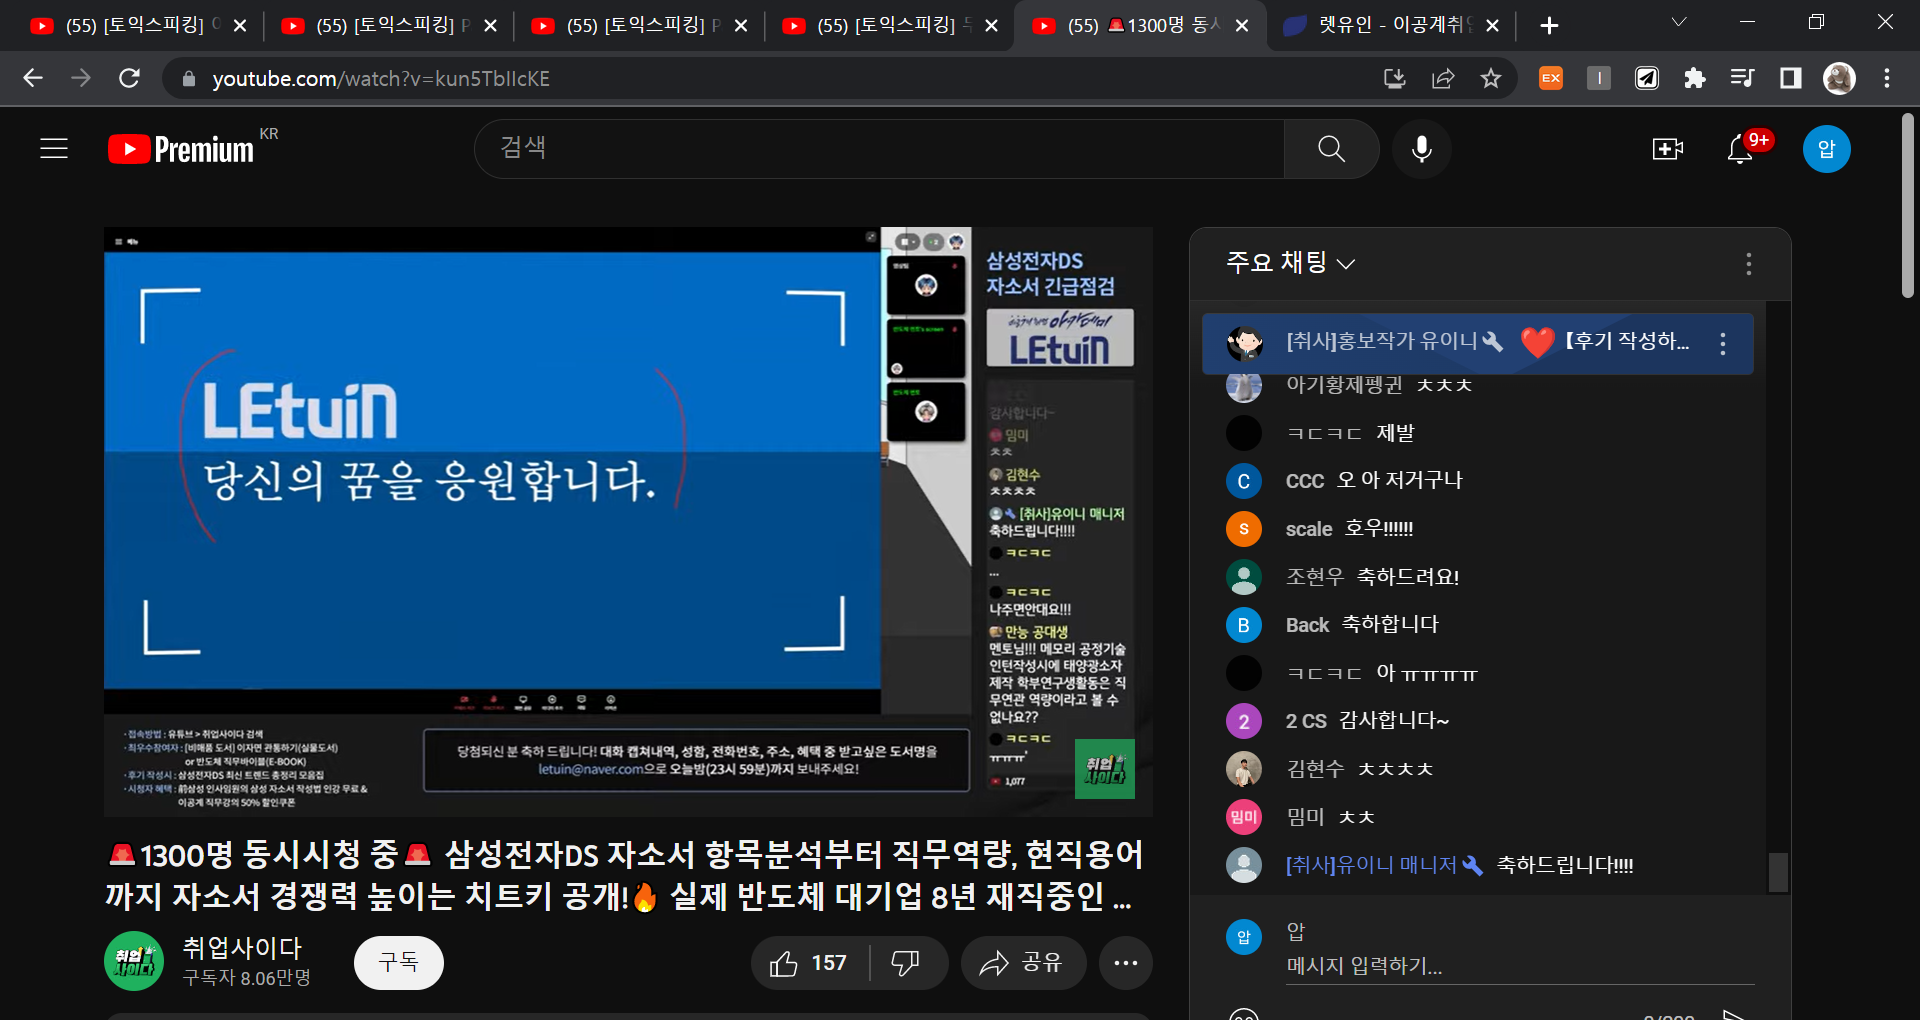The height and width of the screenshot is (1020, 1920).
Task: Click the search magnifier button
Action: (x=1331, y=149)
